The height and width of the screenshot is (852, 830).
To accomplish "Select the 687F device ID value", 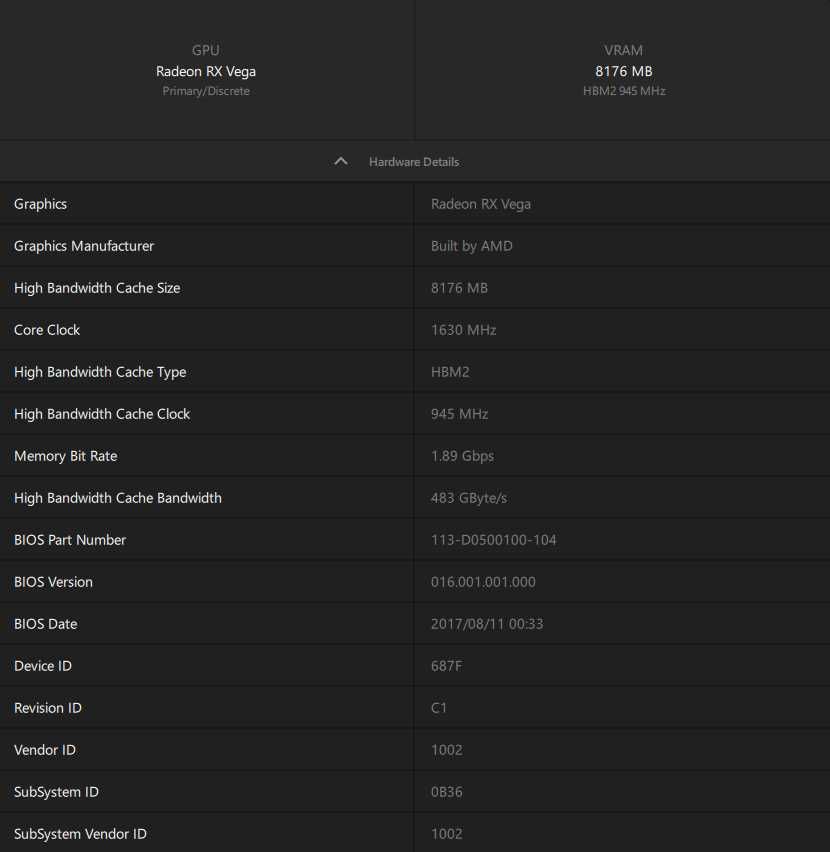I will coord(447,666).
